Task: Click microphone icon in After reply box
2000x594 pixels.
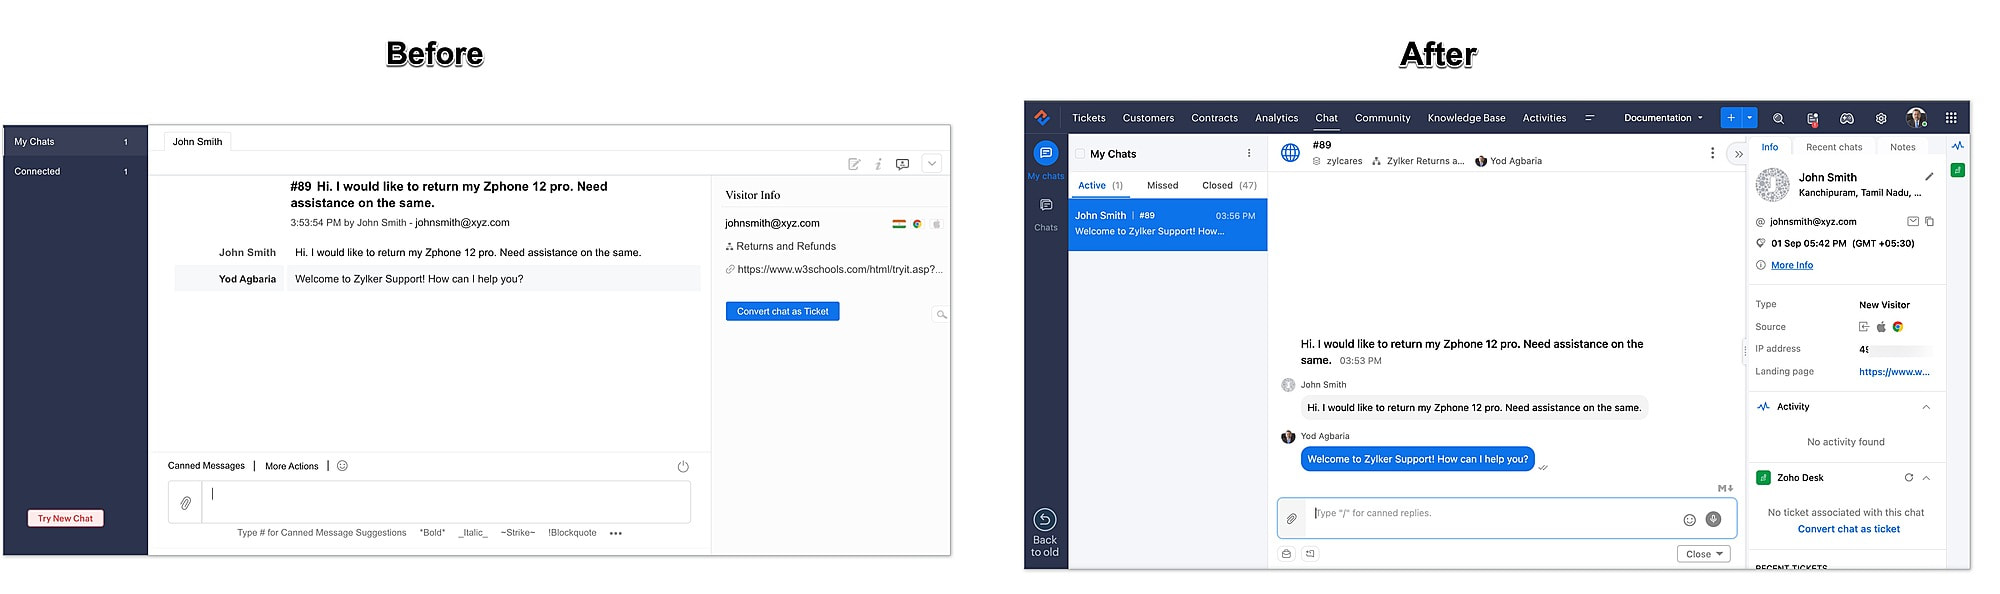Action: click(x=1713, y=519)
